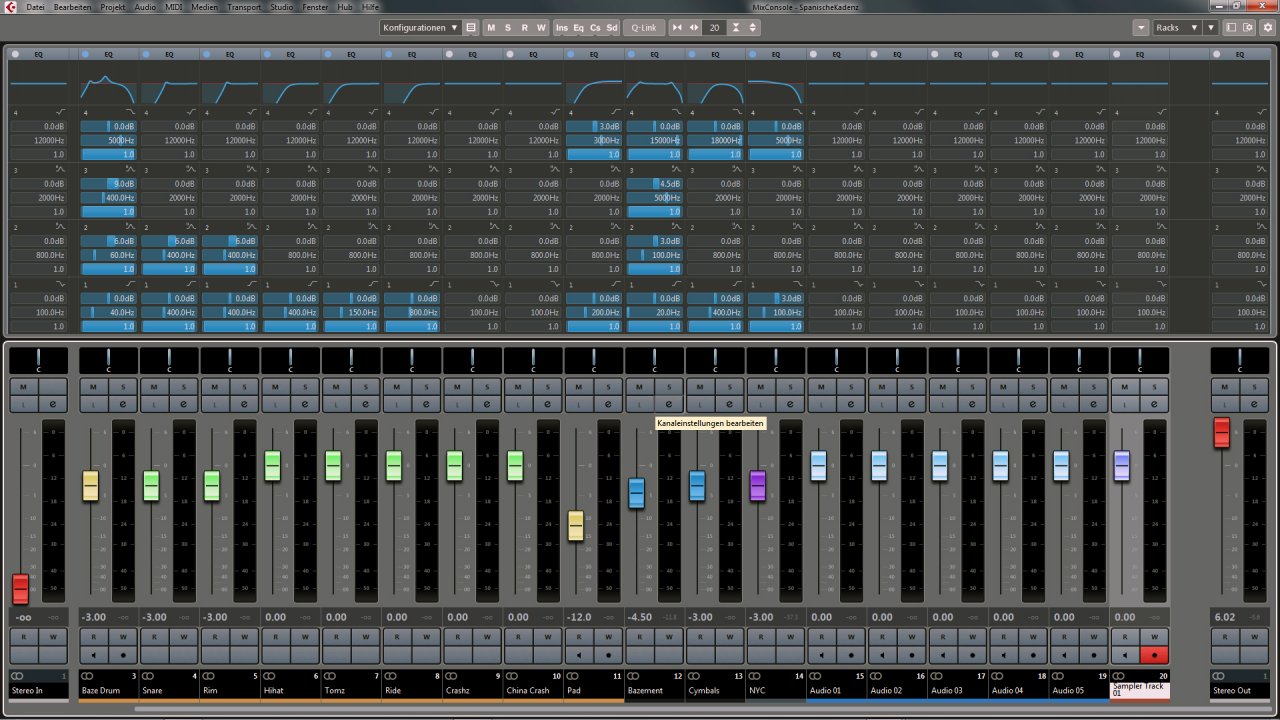Mute the Stereo Out channel
The height and width of the screenshot is (720, 1280).
[1225, 387]
